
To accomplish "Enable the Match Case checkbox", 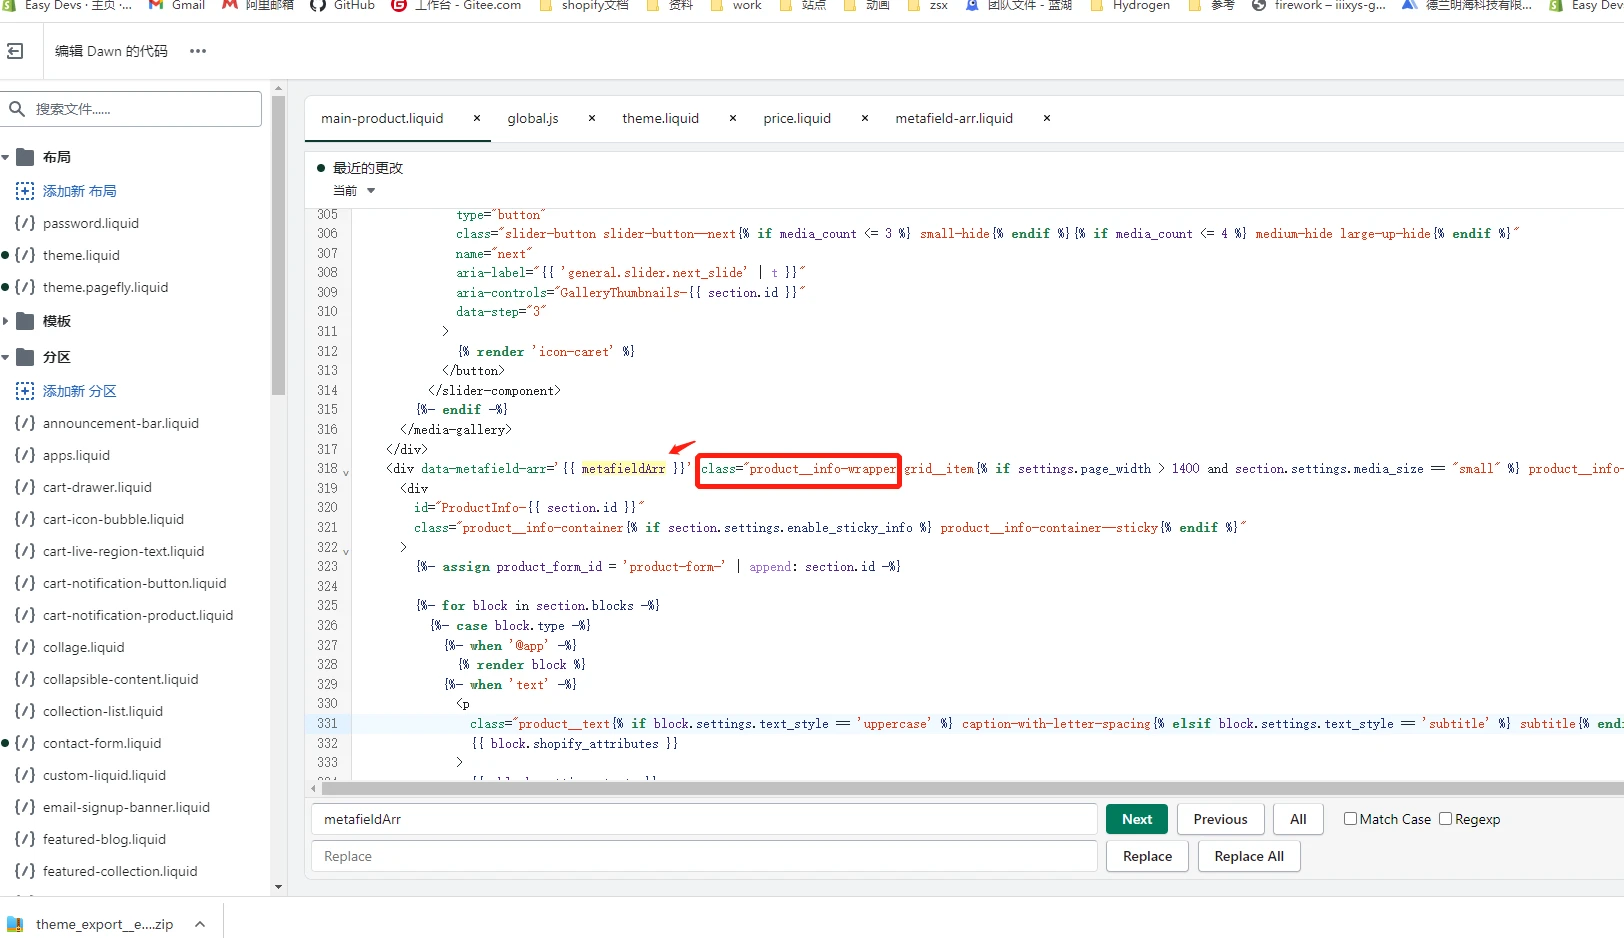I will (1350, 819).
